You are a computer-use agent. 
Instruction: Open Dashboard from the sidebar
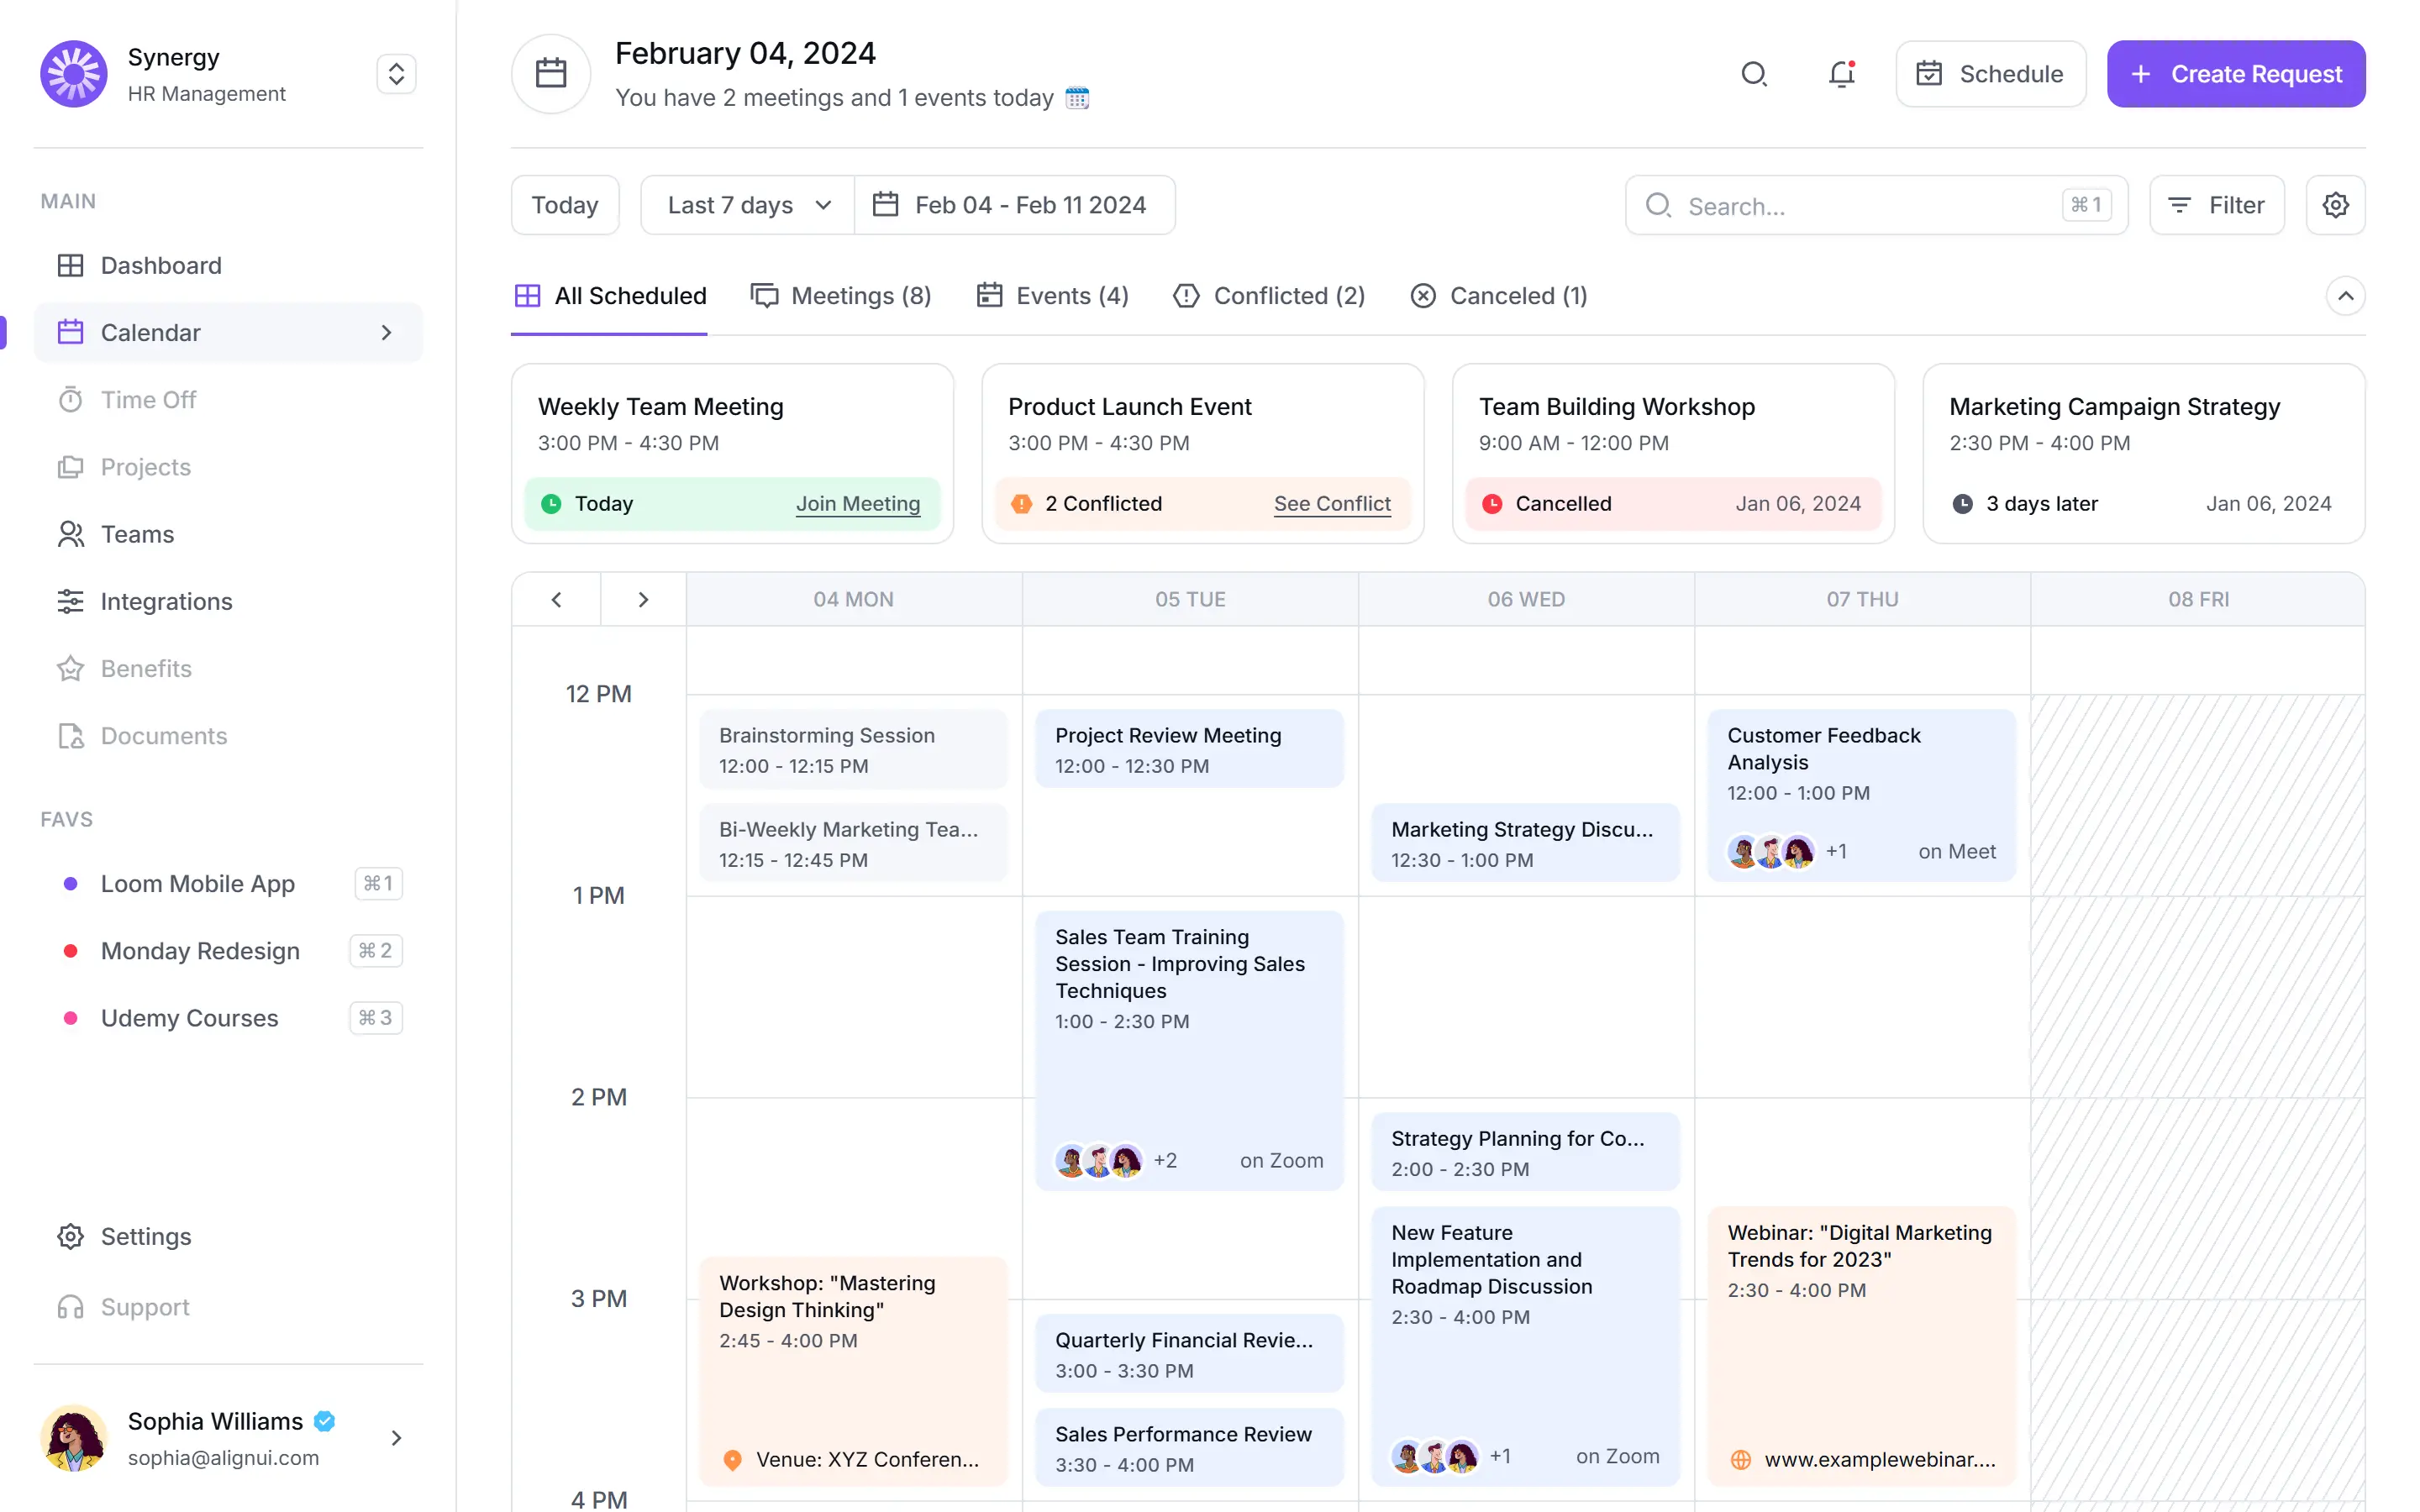click(160, 265)
